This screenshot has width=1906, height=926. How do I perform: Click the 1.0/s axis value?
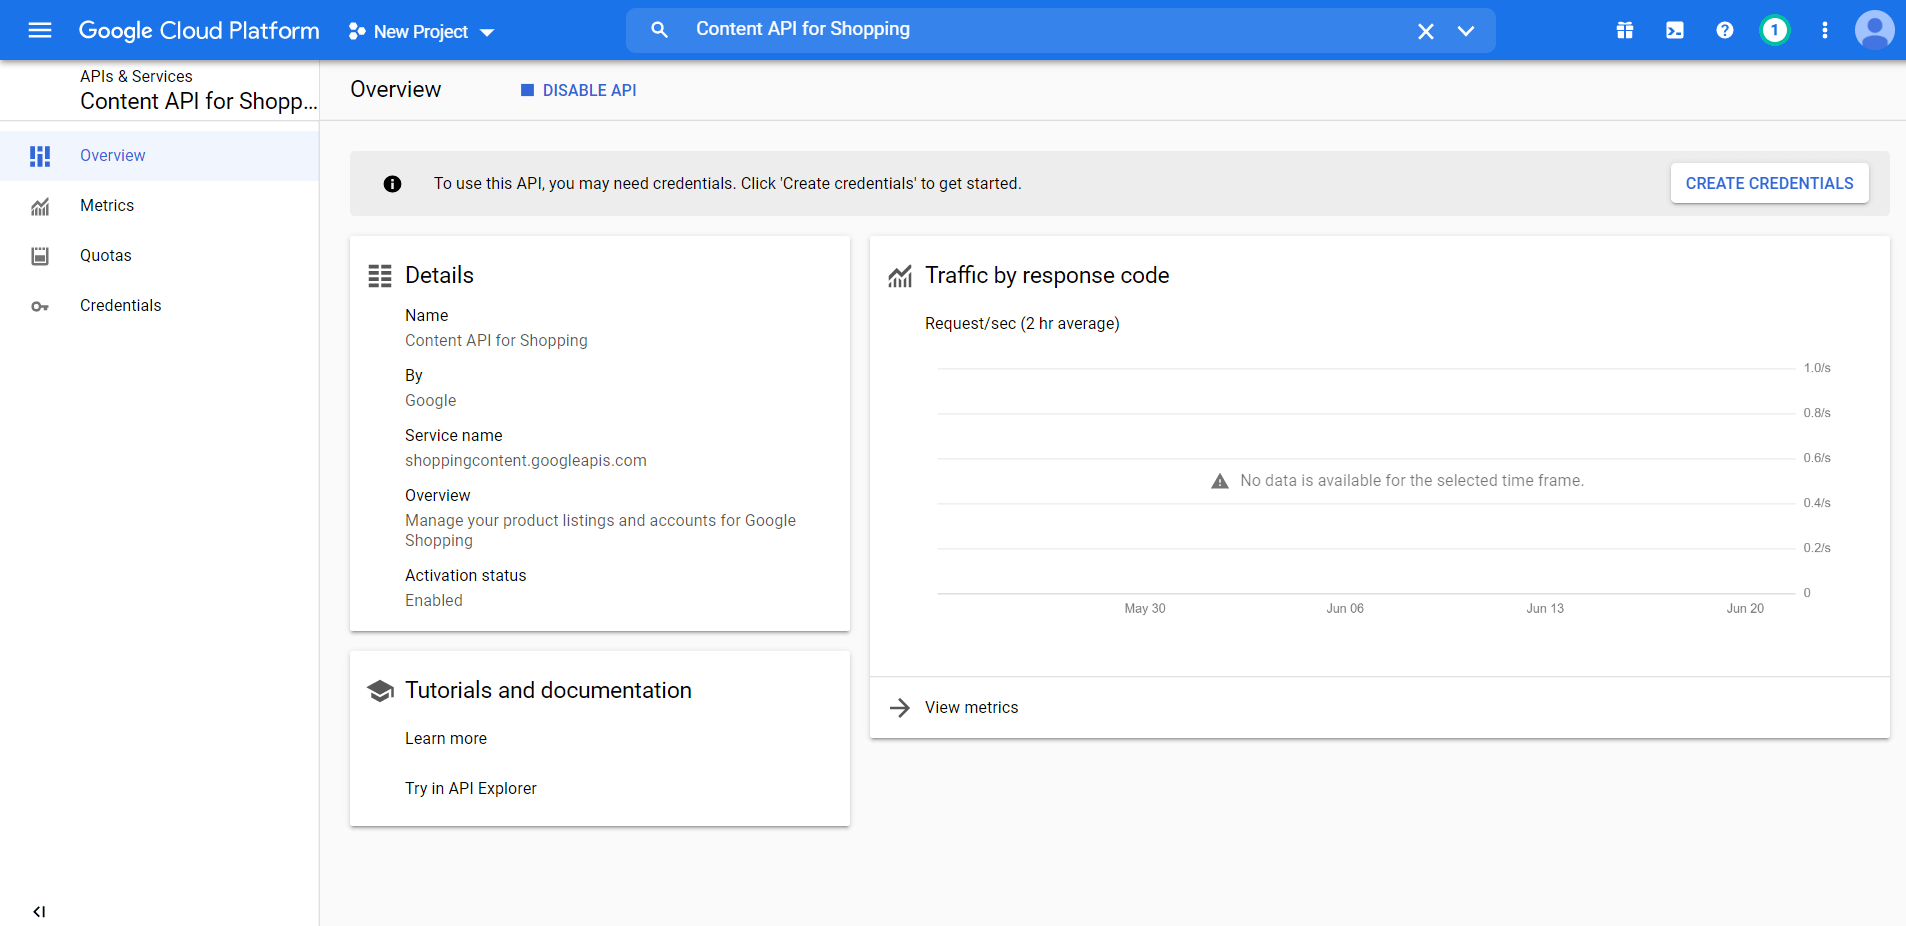point(1817,368)
